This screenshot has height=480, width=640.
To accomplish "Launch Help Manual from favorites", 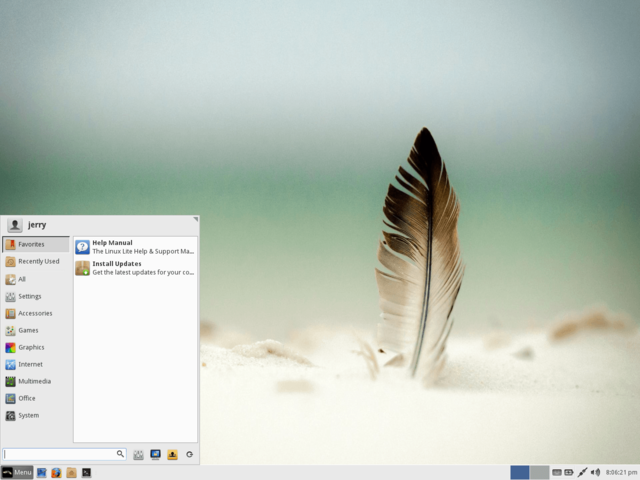I will click(136, 247).
